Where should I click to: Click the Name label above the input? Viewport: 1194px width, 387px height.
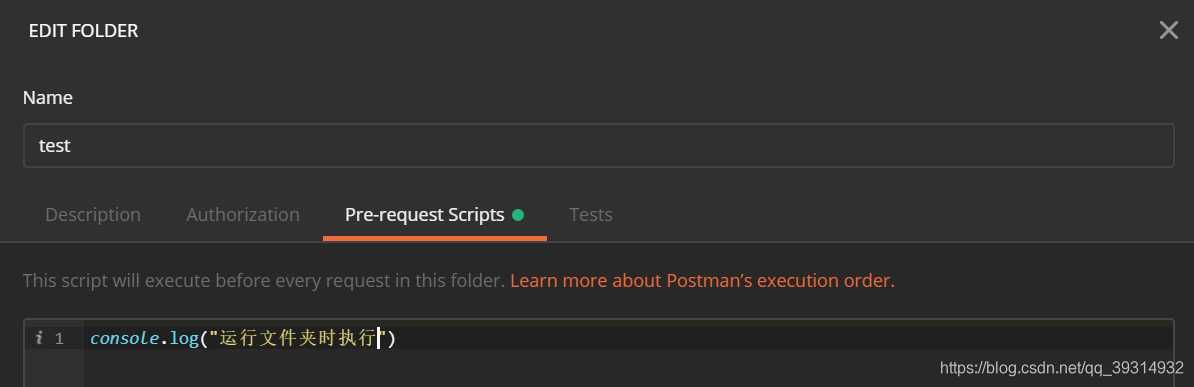(x=48, y=98)
